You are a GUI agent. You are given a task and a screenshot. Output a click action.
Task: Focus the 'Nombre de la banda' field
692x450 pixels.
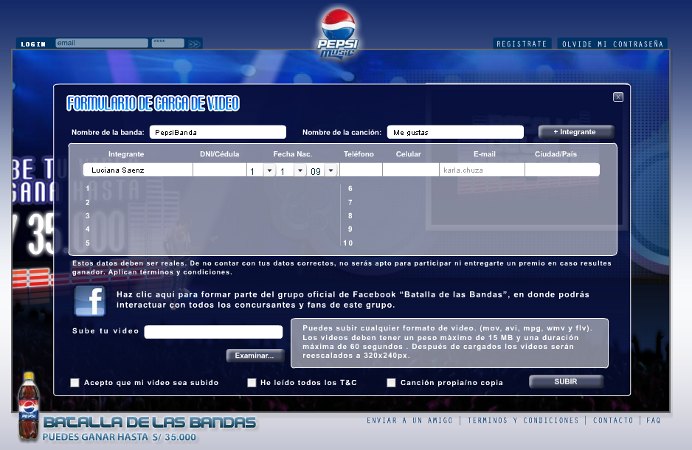click(x=218, y=132)
